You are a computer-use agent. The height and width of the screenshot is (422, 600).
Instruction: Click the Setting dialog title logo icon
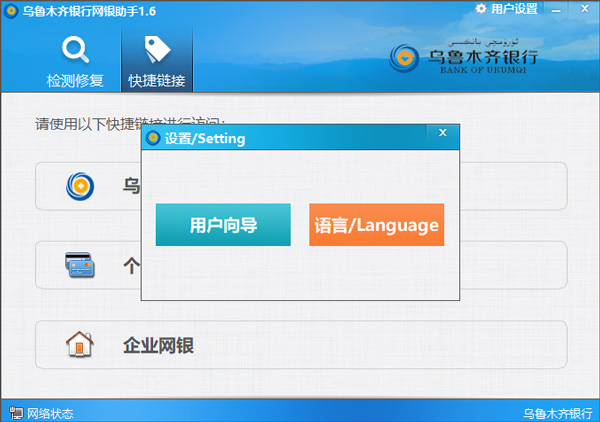tap(153, 138)
